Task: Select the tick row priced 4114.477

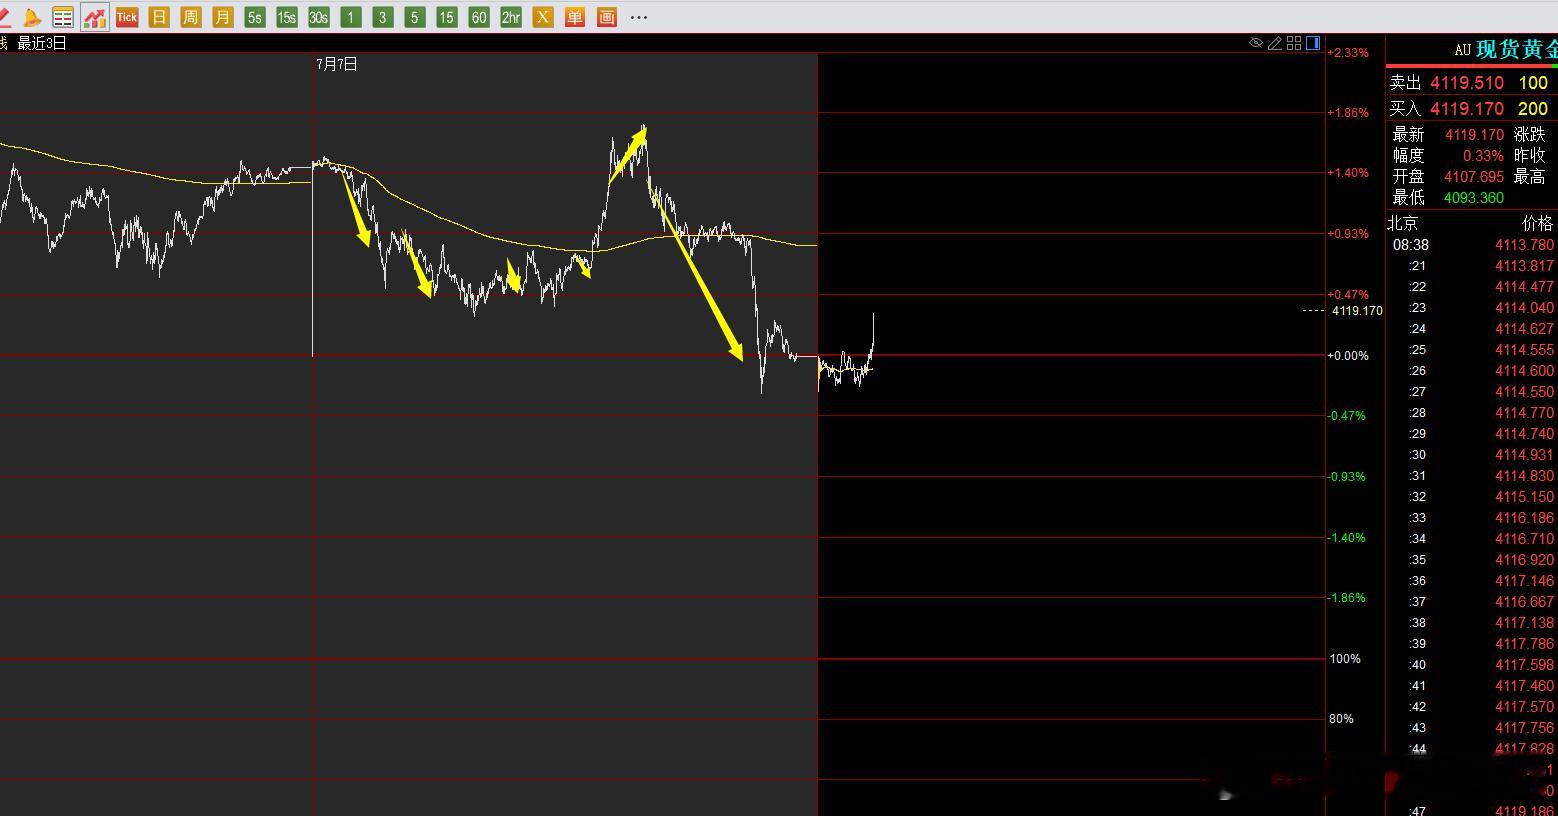Action: 1472,287
